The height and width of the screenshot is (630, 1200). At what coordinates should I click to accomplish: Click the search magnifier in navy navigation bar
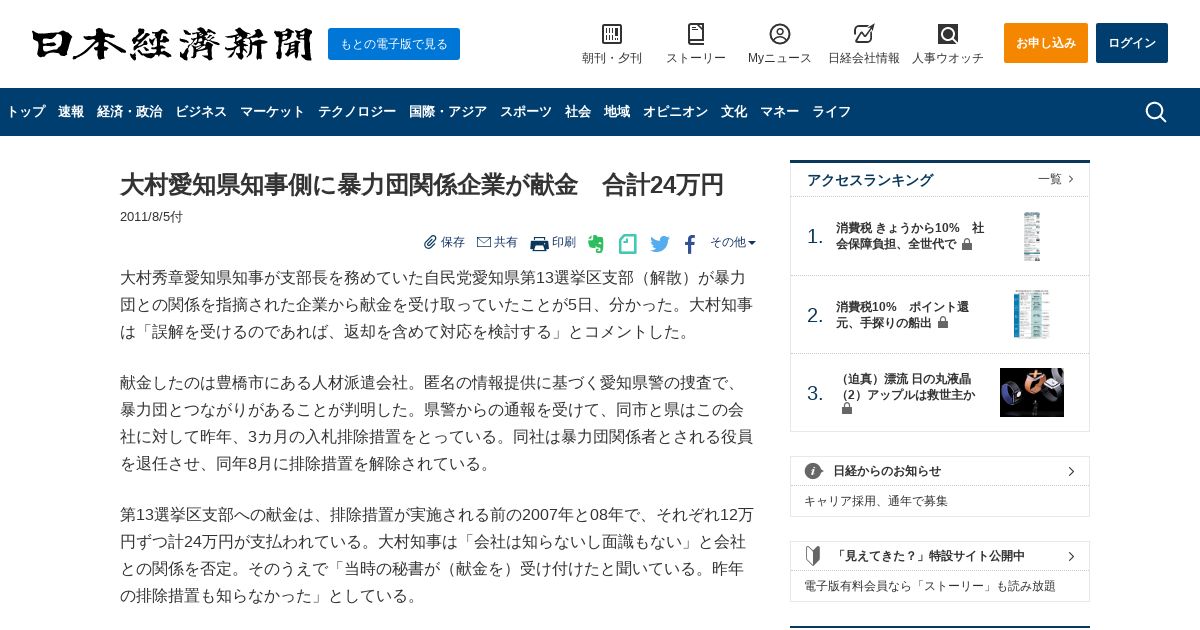pyautogui.click(x=1156, y=112)
